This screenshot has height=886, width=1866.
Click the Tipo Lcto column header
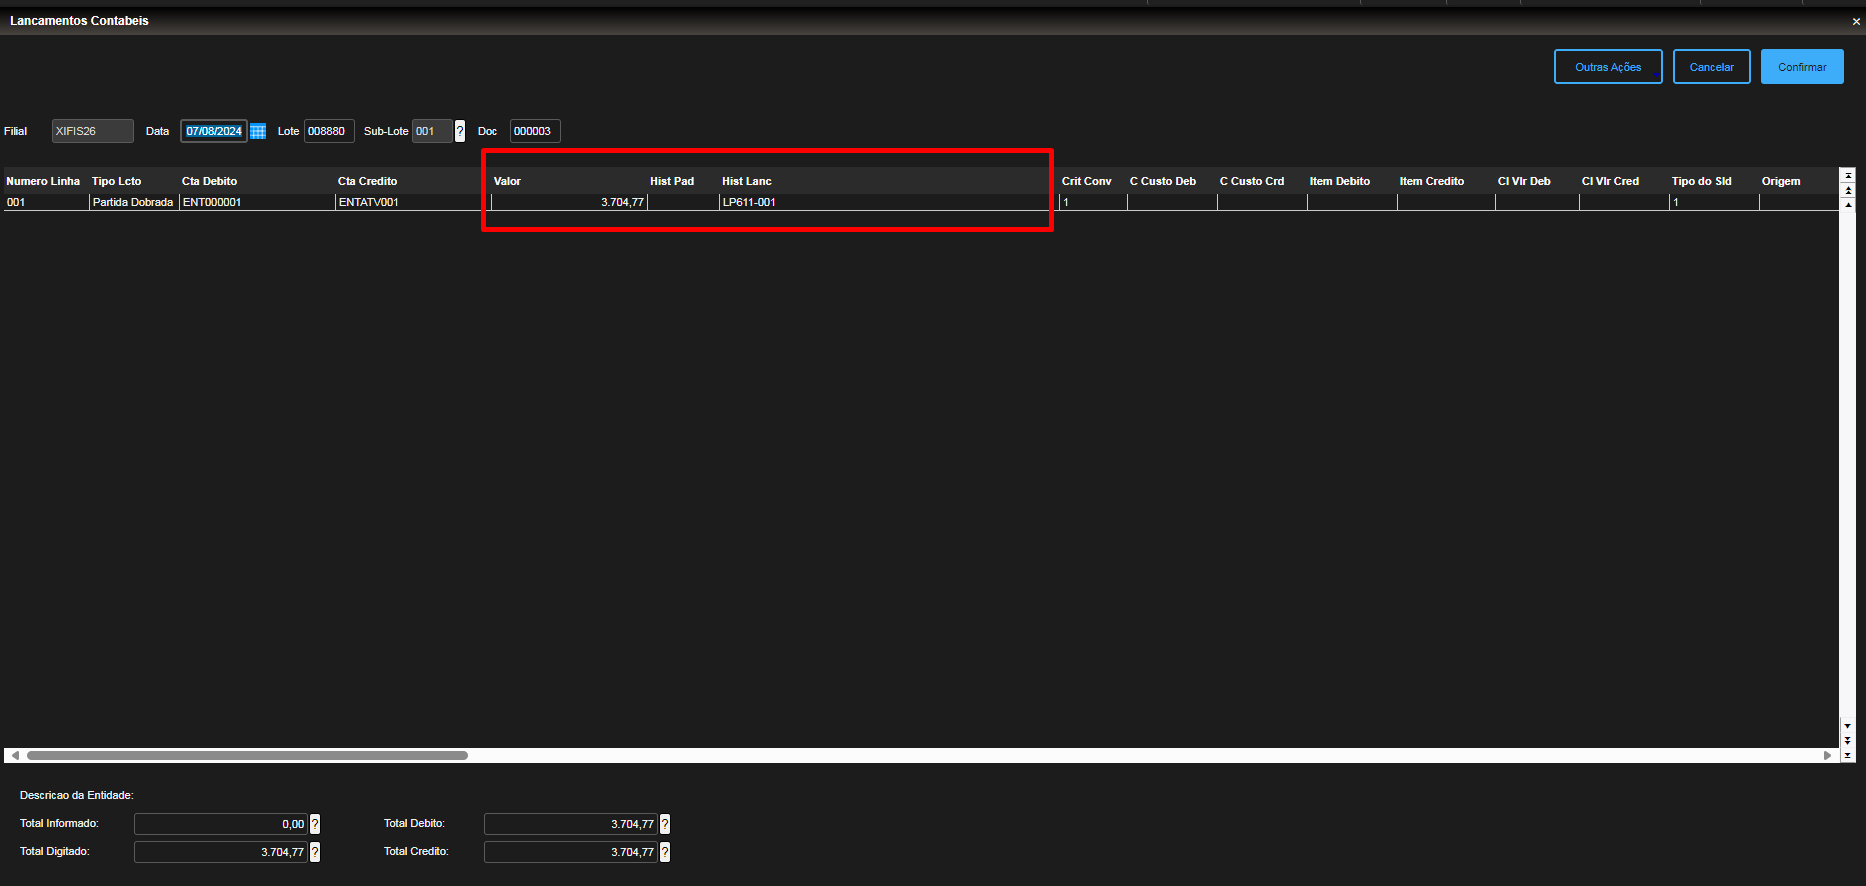tap(117, 181)
